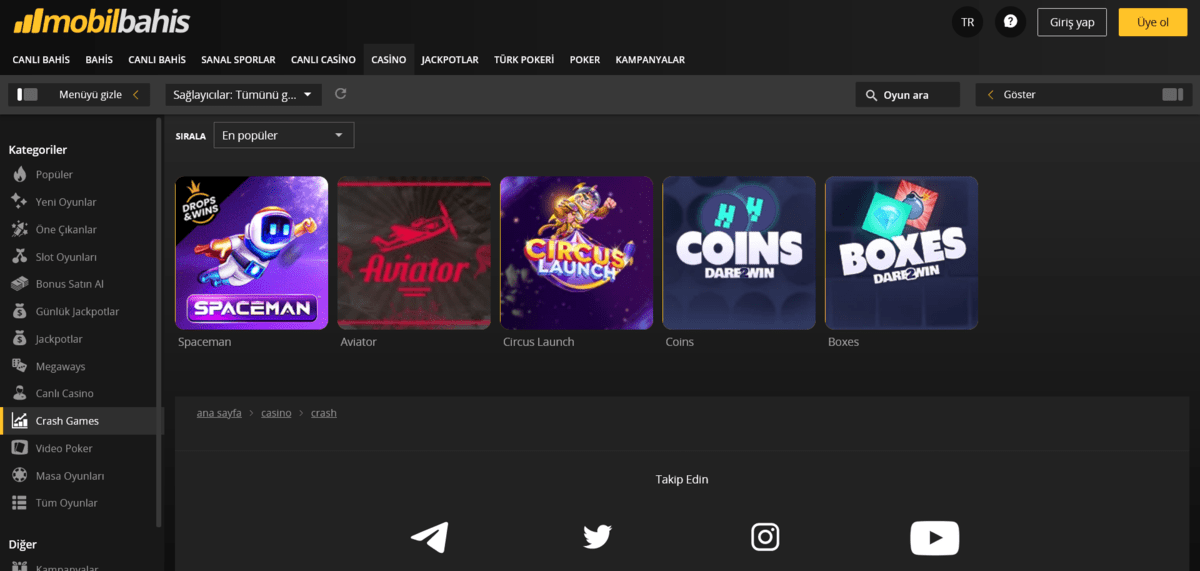Click the Canlı Casino dealer icon
This screenshot has height=571, width=1200.
pyautogui.click(x=19, y=393)
